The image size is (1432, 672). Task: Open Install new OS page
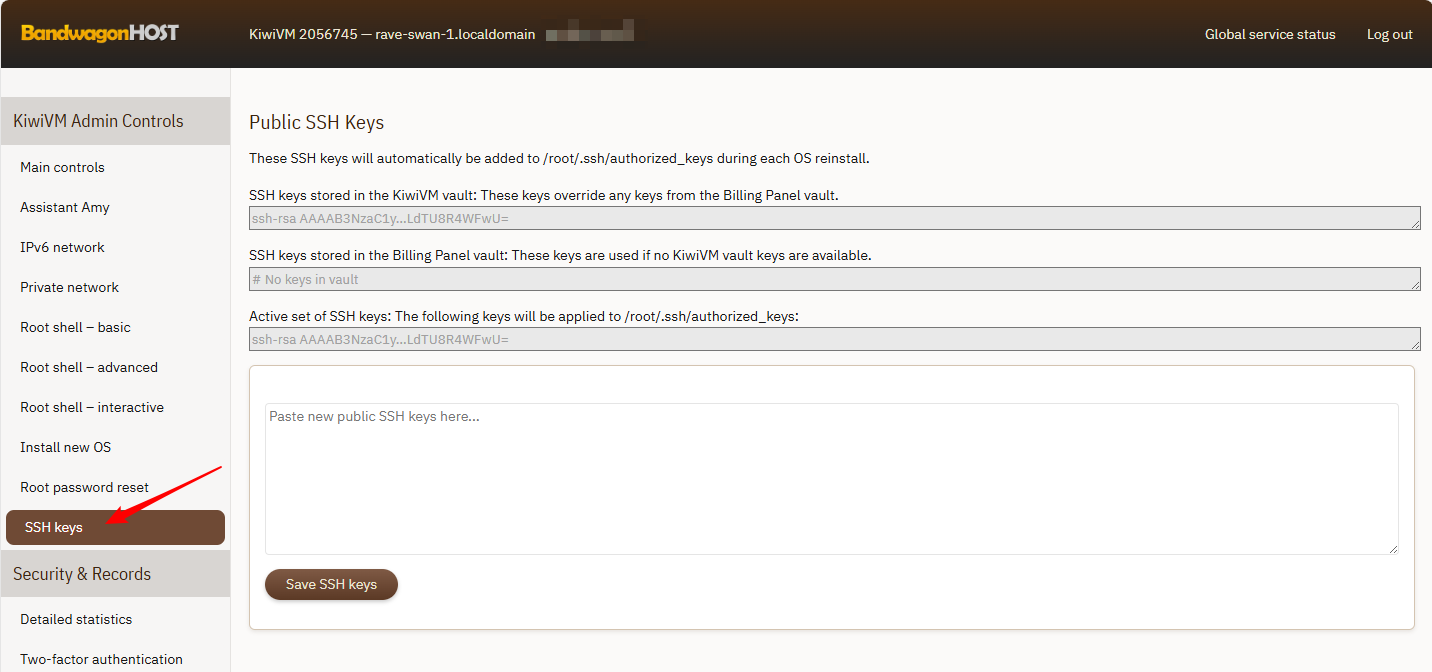click(x=65, y=447)
